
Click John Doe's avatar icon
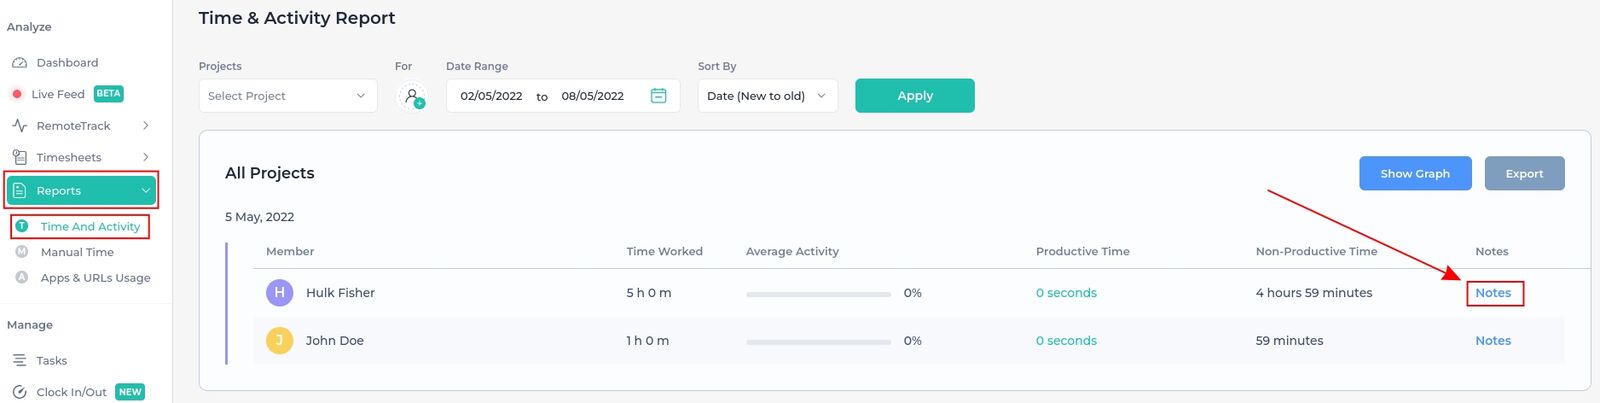[279, 340]
